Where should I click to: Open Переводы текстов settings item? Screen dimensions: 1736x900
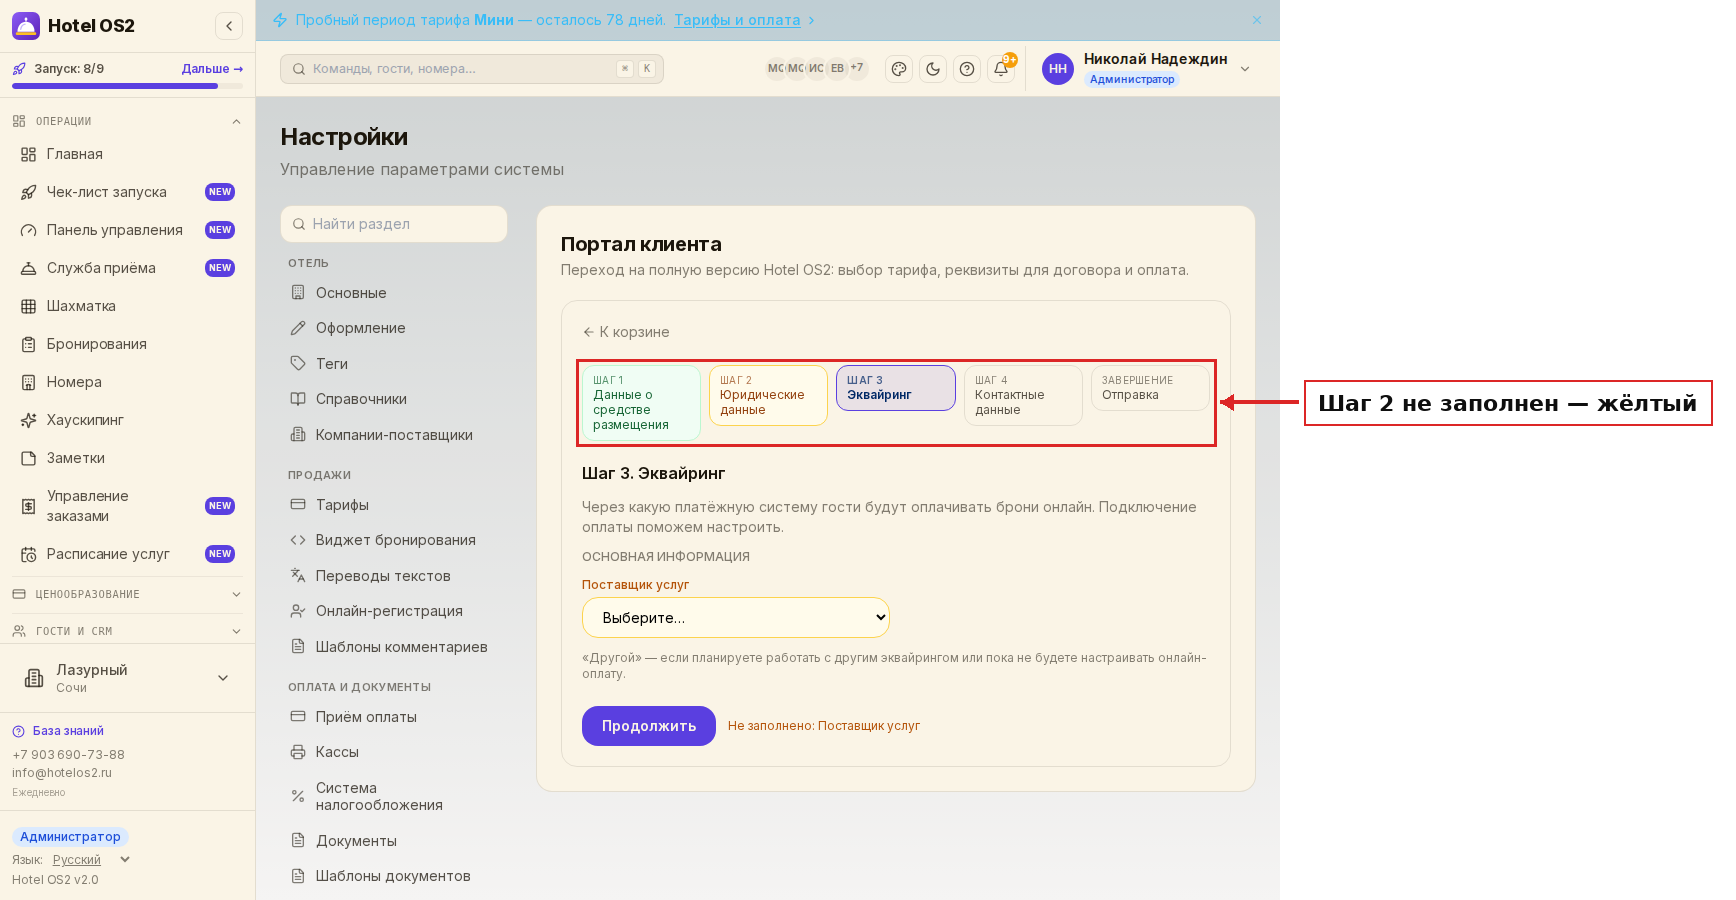394,576
